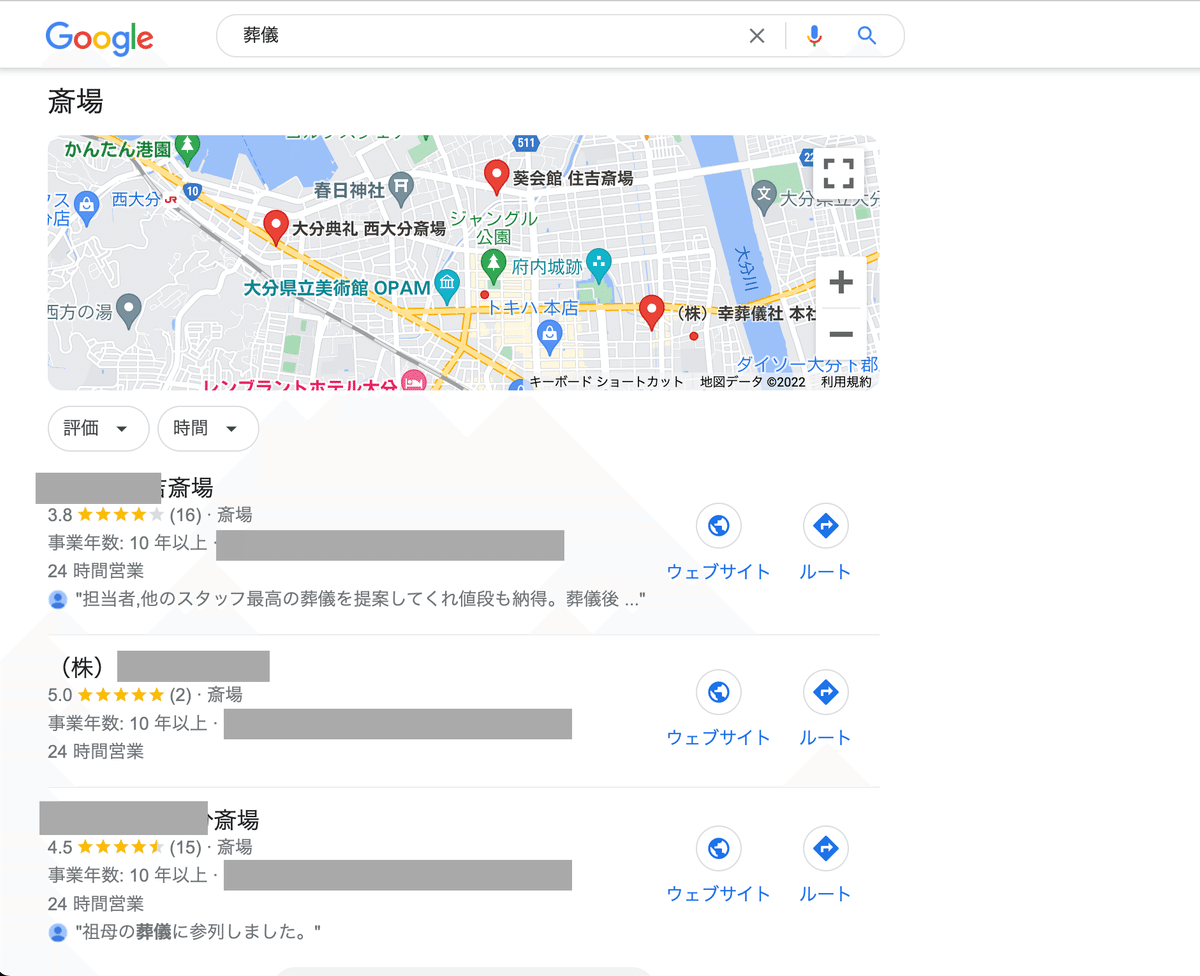Click the 府内城跡 landmark marker
Image resolution: width=1200 pixels, height=976 pixels.
pos(598,264)
